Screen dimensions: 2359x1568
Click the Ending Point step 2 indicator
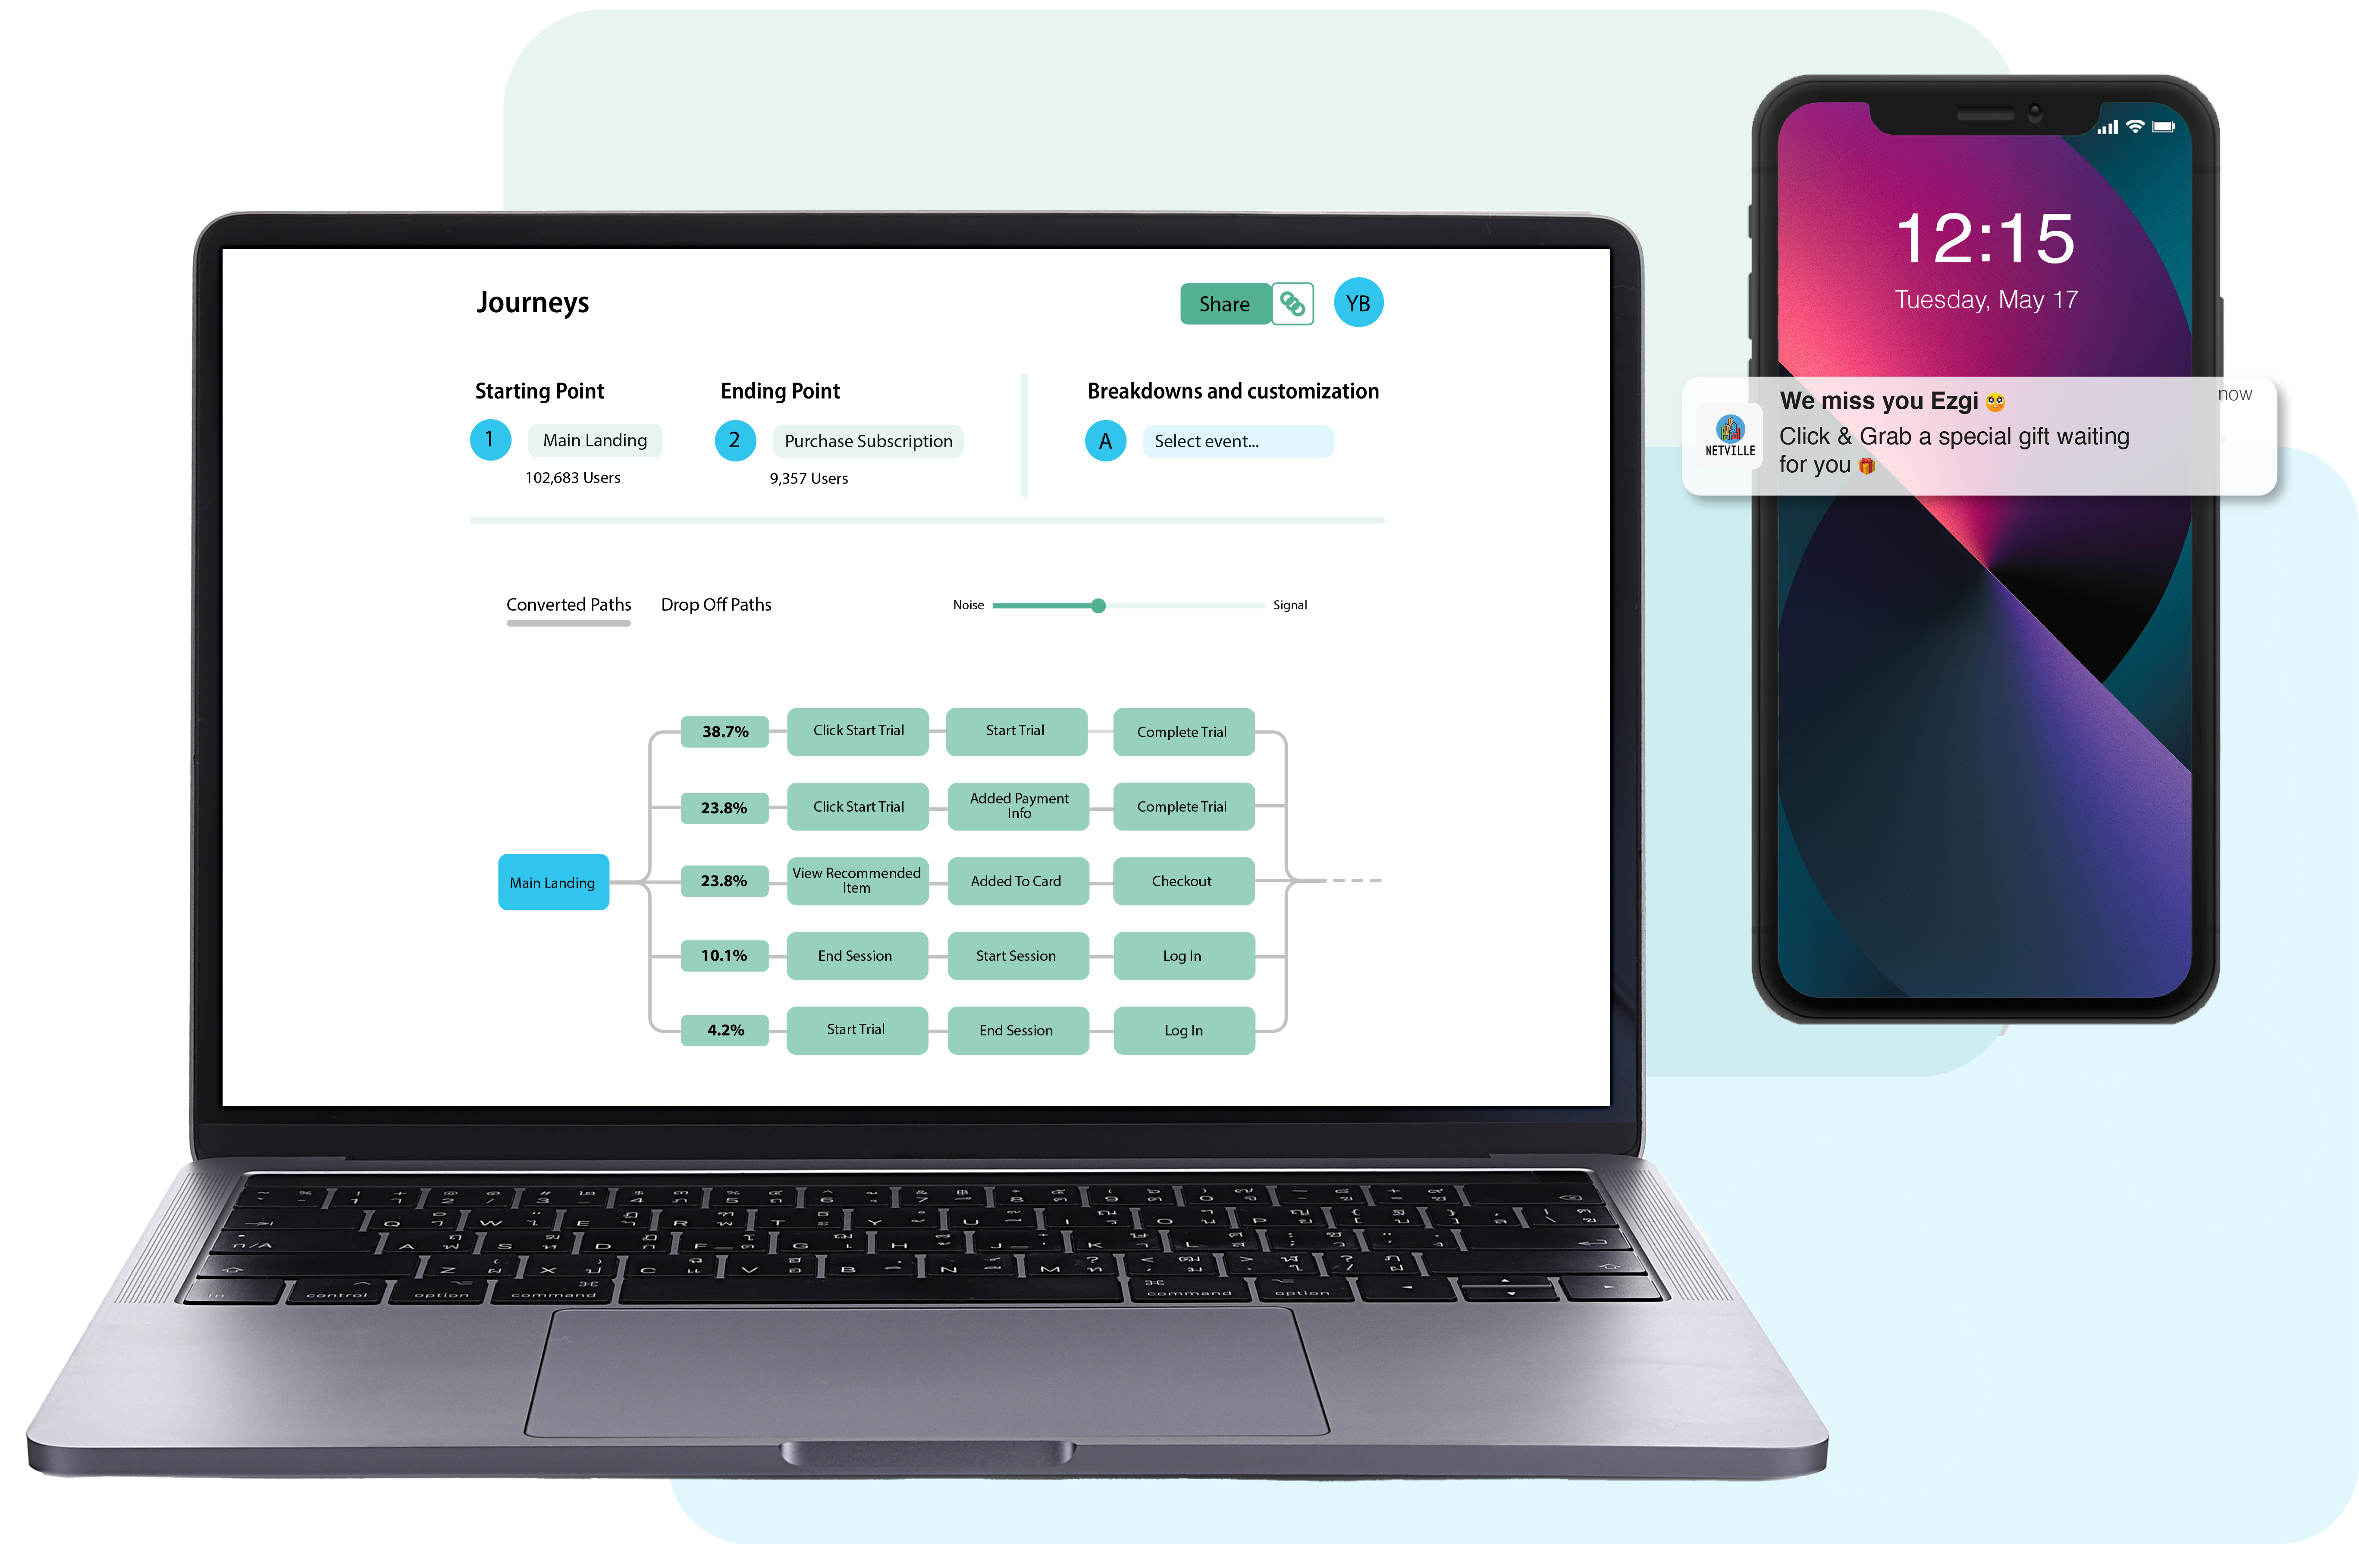(731, 439)
